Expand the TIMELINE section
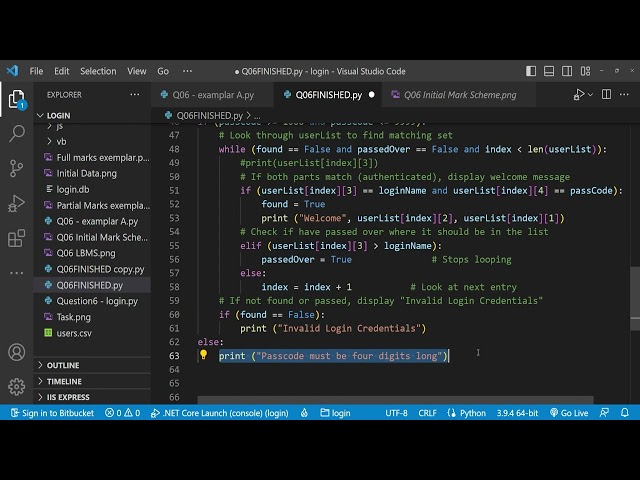This screenshot has height=480, width=640. 64,381
